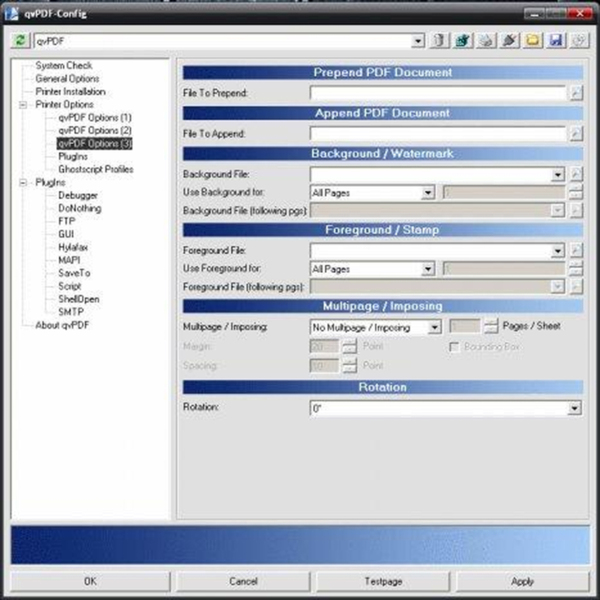Click the yellow open folder icon
The width and height of the screenshot is (600, 600).
click(x=533, y=40)
